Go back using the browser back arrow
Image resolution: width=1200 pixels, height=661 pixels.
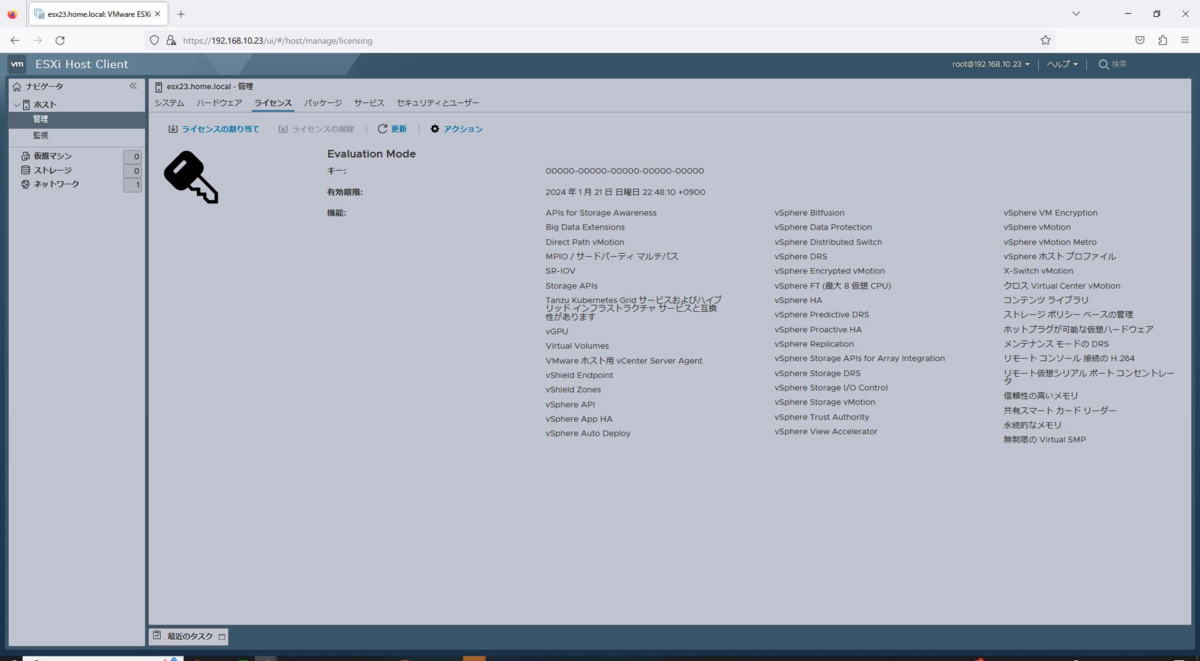pos(15,40)
